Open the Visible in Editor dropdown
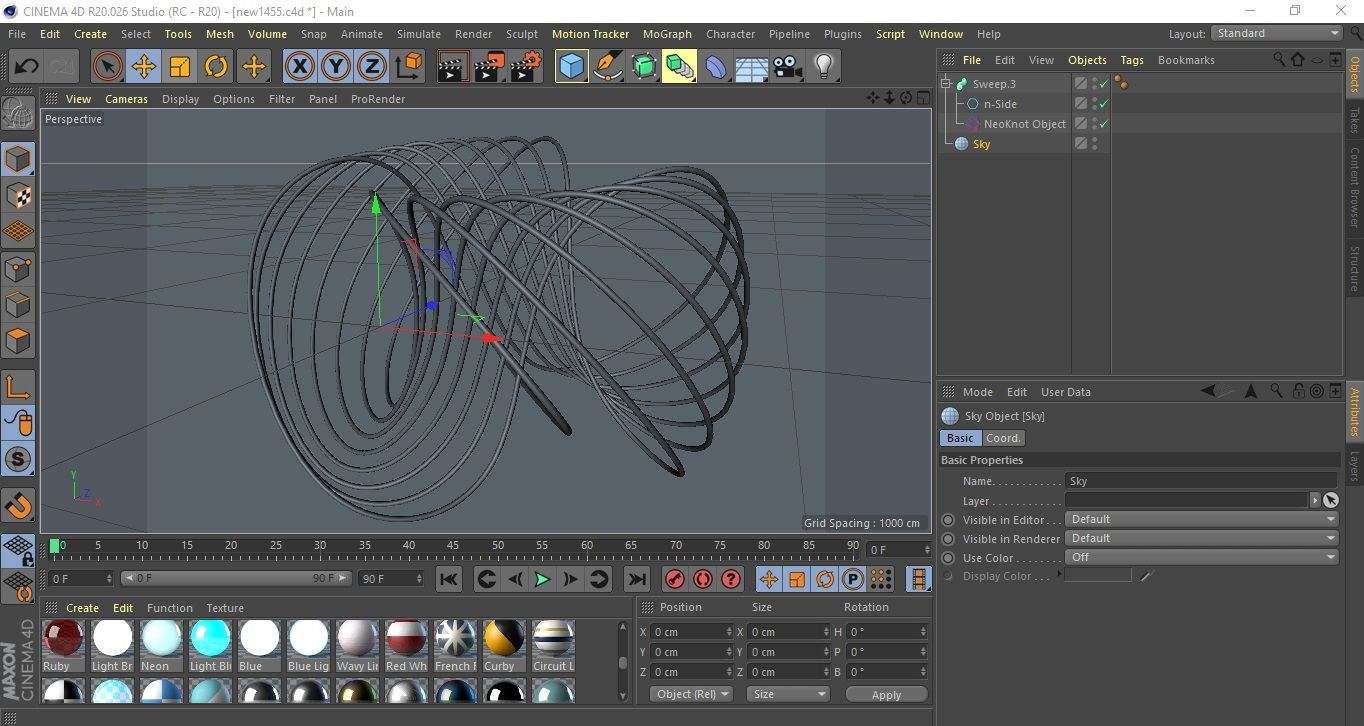The height and width of the screenshot is (726, 1364). (x=1201, y=519)
